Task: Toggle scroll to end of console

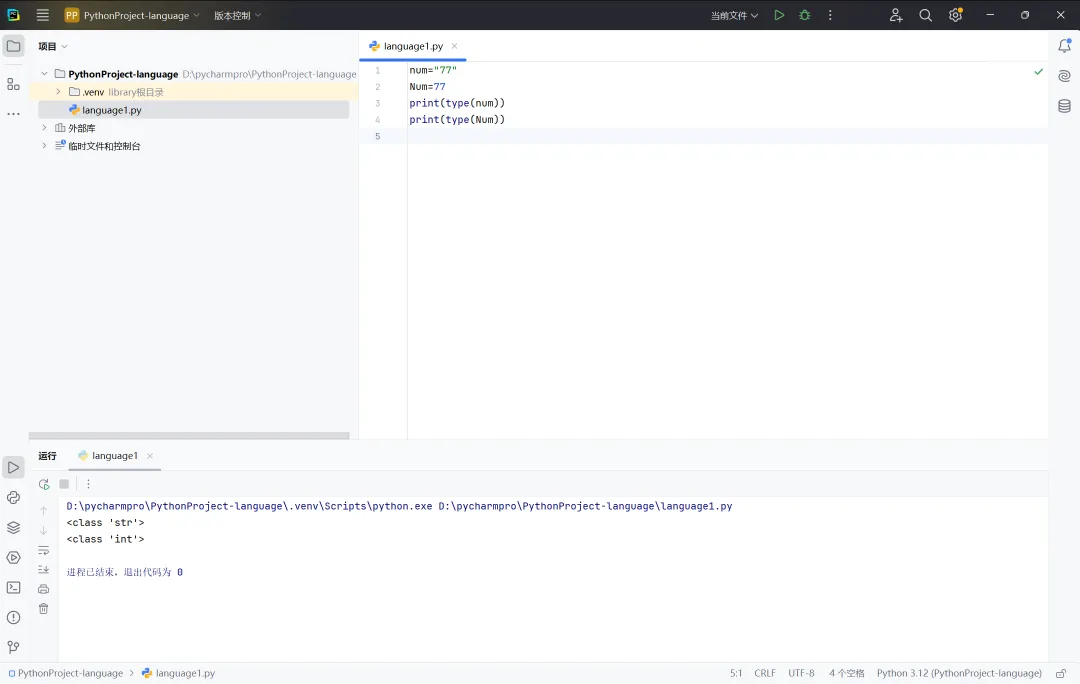Action: tap(43, 570)
